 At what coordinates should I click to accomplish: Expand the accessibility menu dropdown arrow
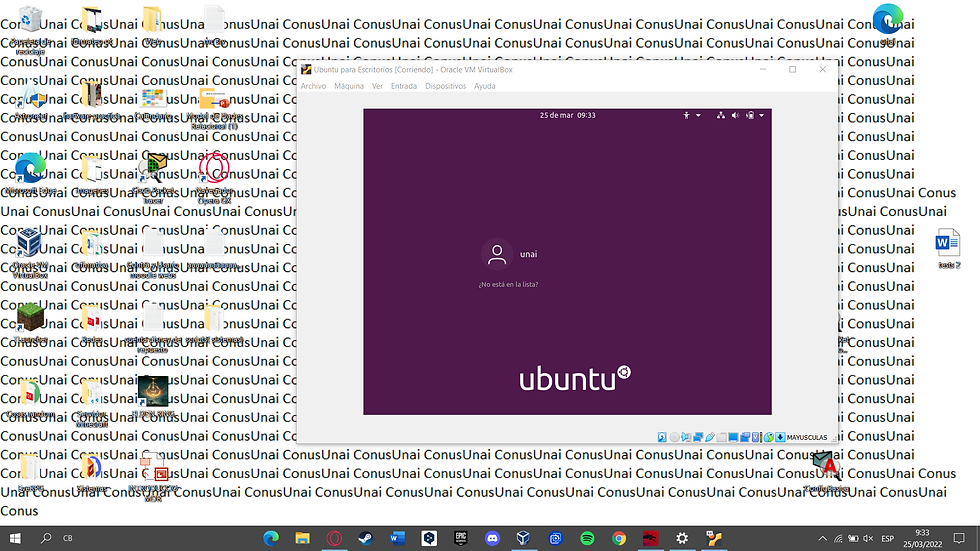[698, 116]
